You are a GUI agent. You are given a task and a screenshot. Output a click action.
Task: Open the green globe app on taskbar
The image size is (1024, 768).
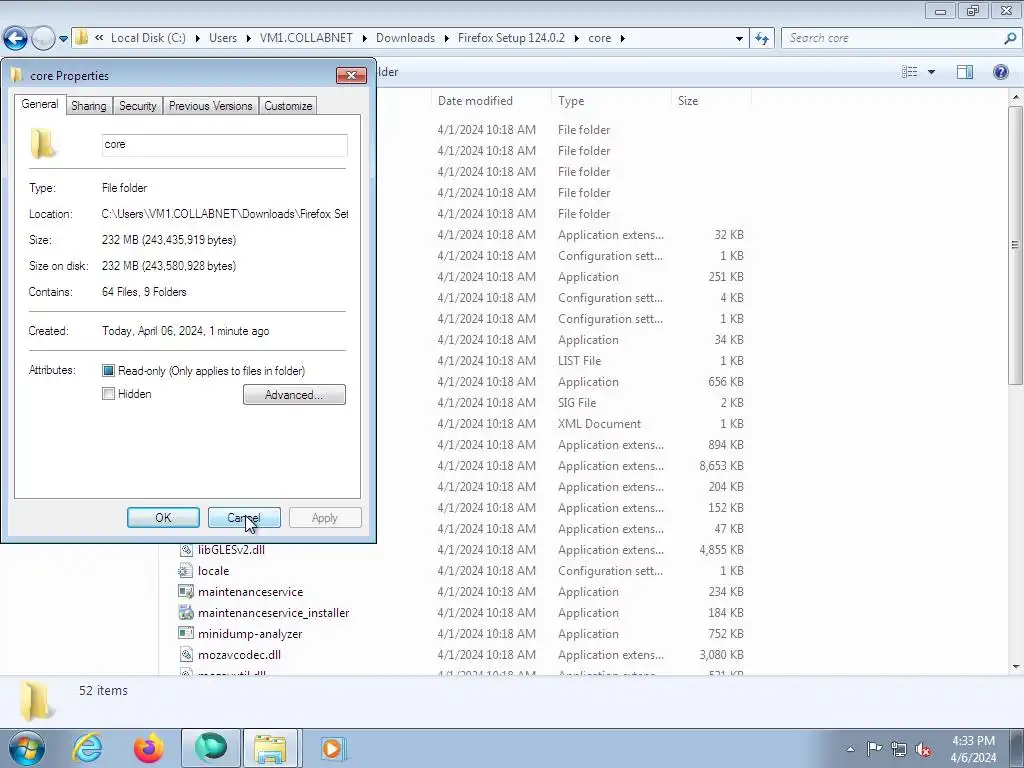click(210, 748)
